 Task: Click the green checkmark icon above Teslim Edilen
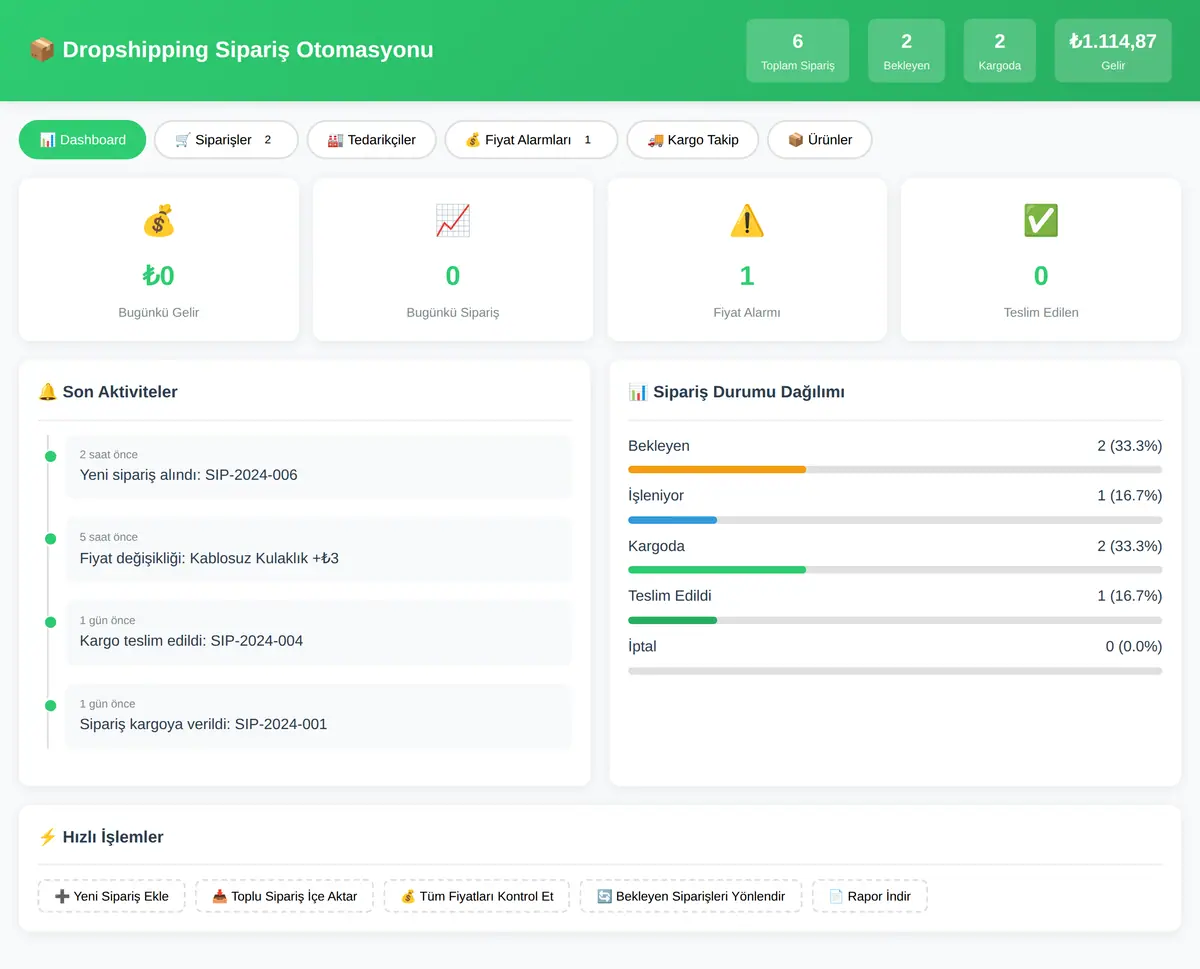[1040, 220]
